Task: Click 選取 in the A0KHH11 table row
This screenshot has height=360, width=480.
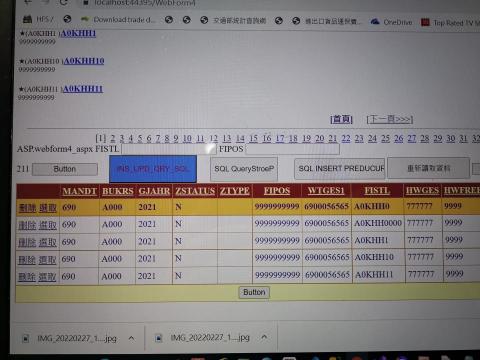Action: point(47,277)
